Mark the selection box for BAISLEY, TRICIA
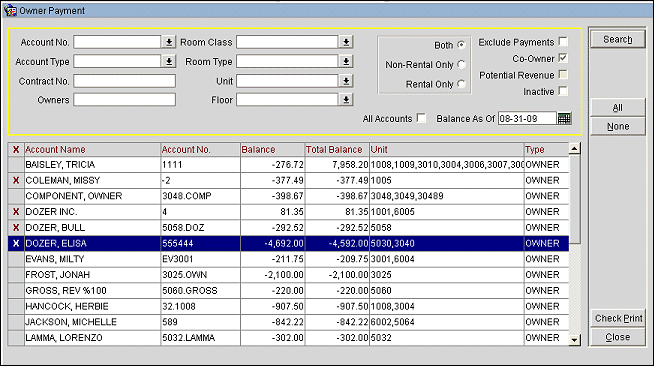 [16, 165]
